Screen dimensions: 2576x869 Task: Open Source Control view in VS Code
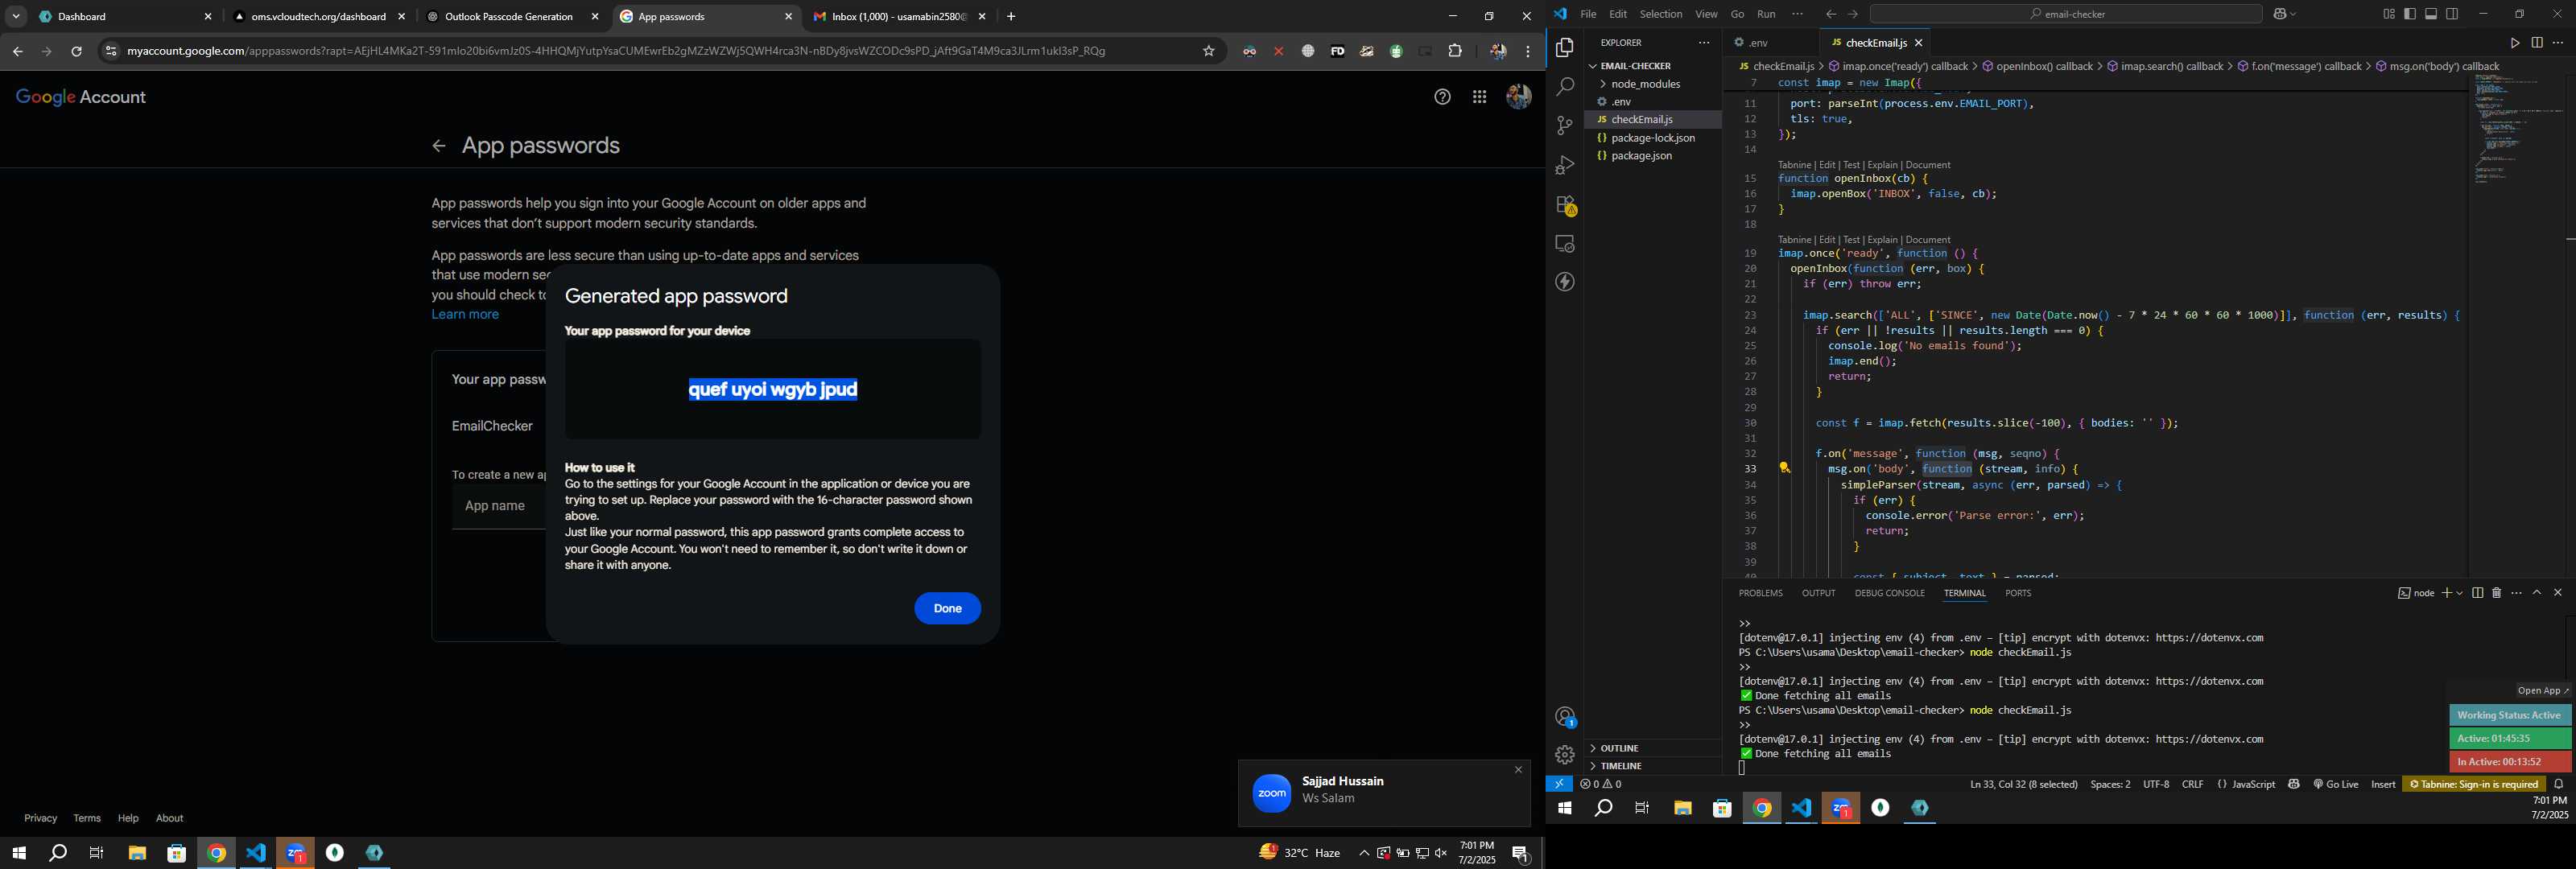pos(1565,126)
